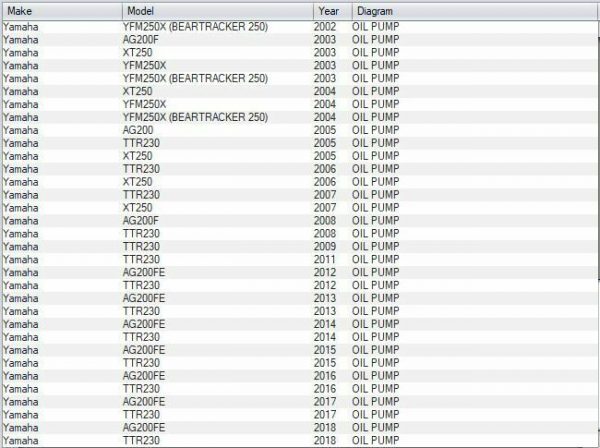Click OIL PUMP in the 2011 TTR230 row
This screenshot has width=600, height=448.
pyautogui.click(x=376, y=260)
